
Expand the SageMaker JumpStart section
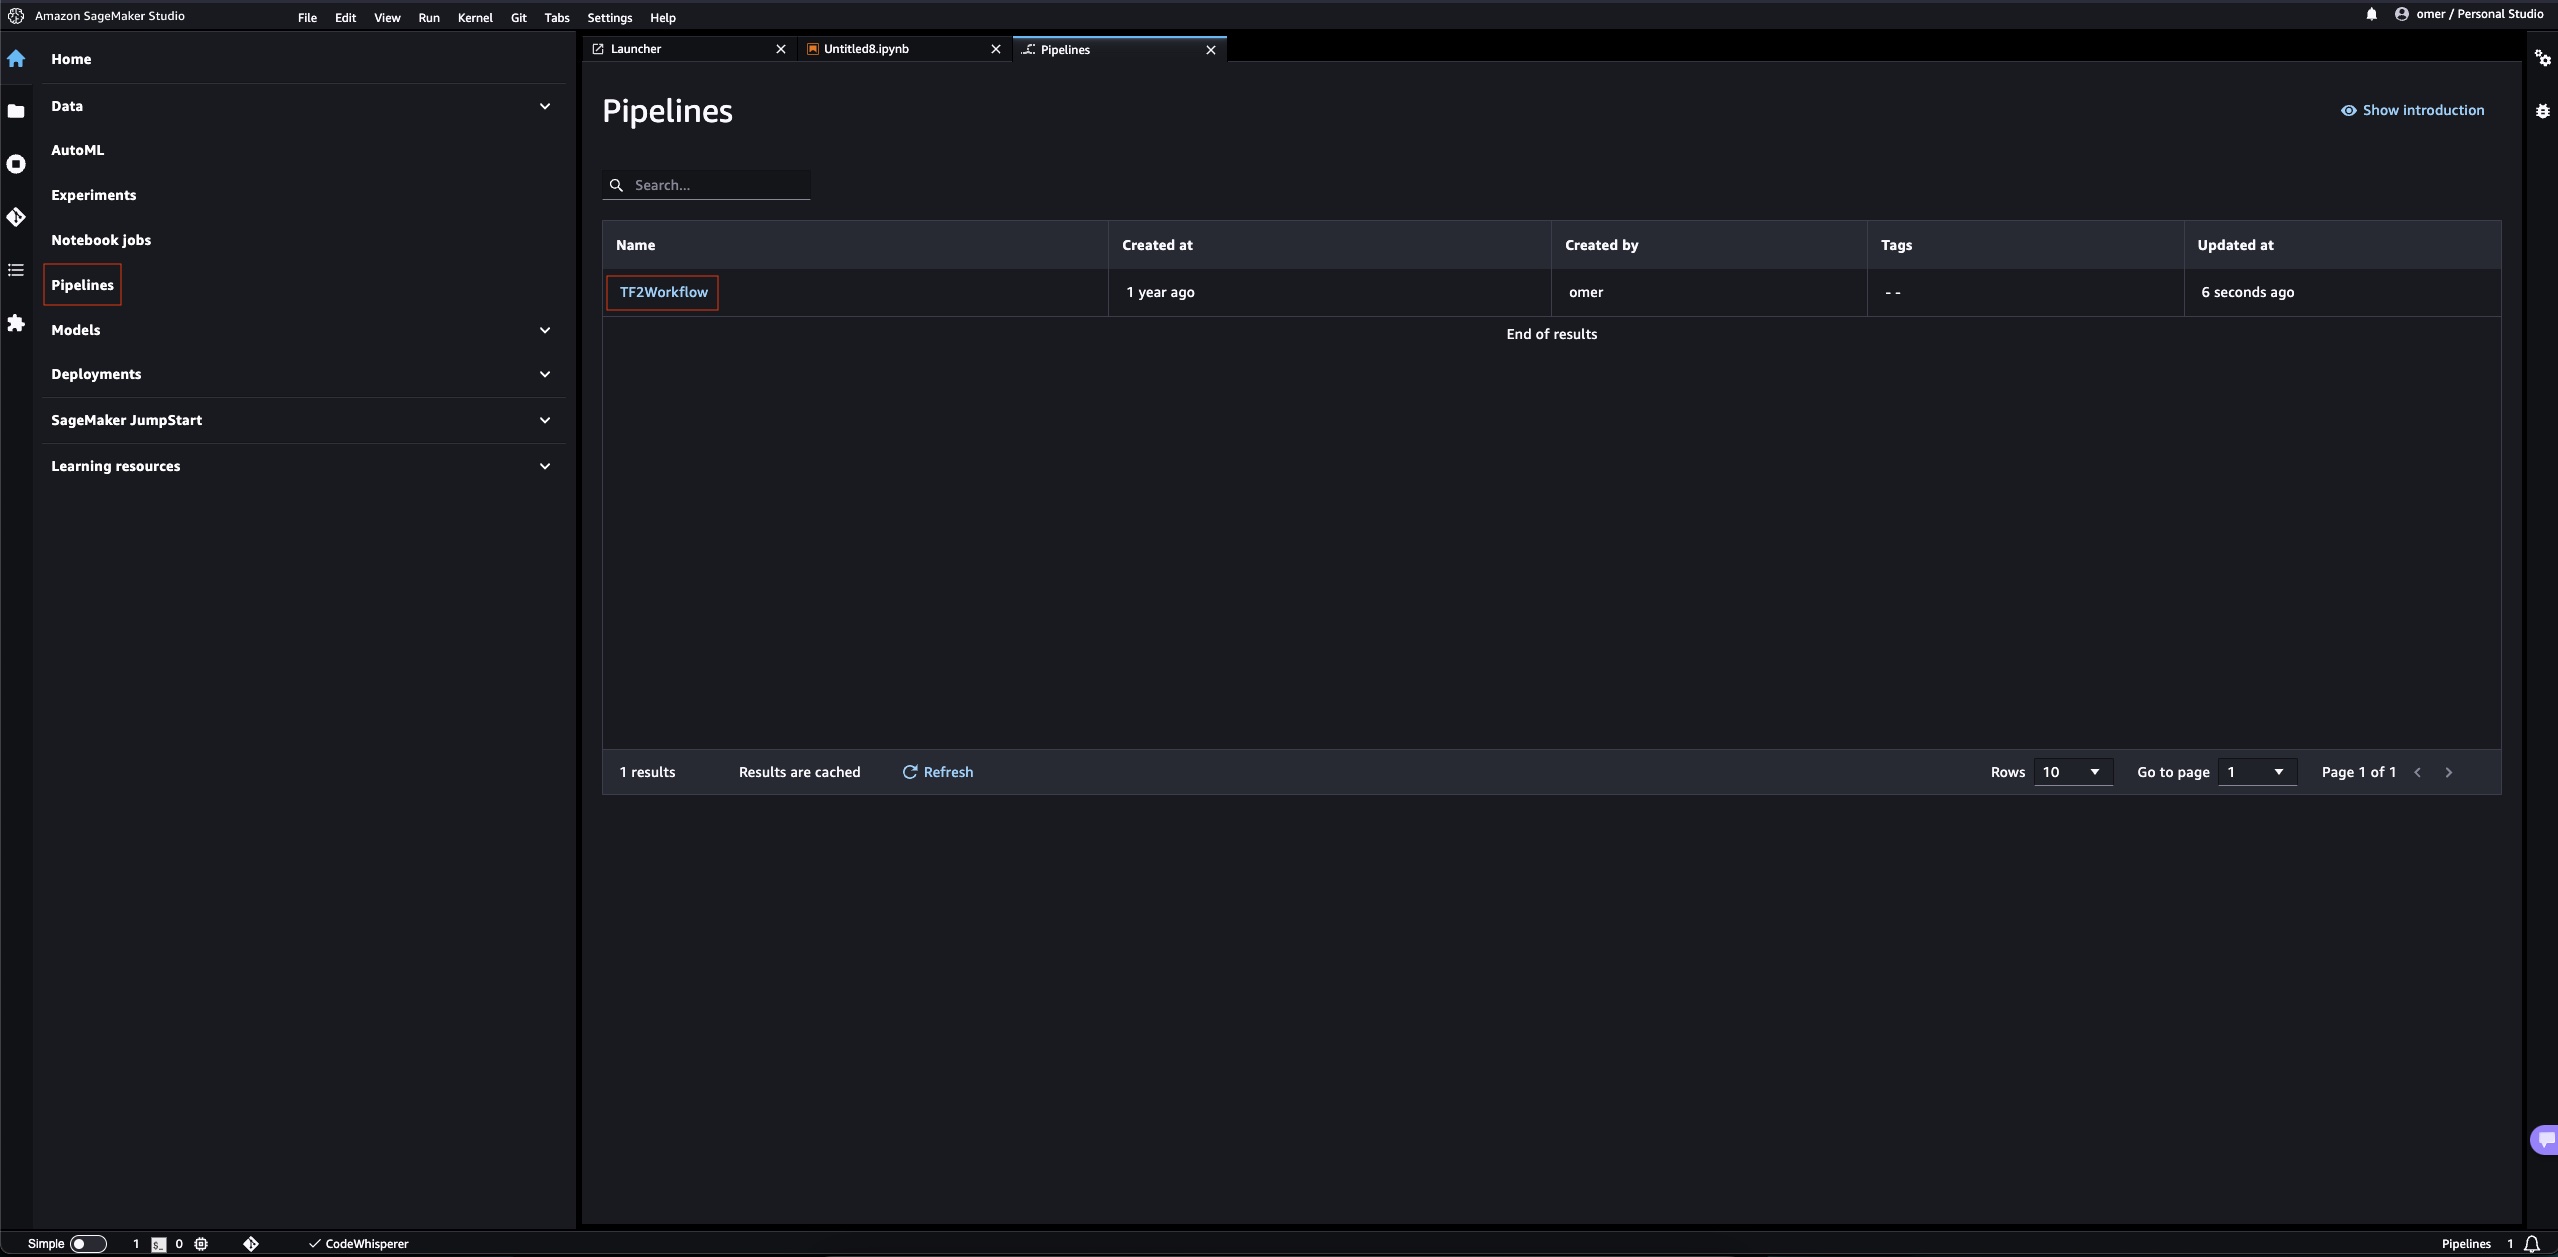click(545, 420)
